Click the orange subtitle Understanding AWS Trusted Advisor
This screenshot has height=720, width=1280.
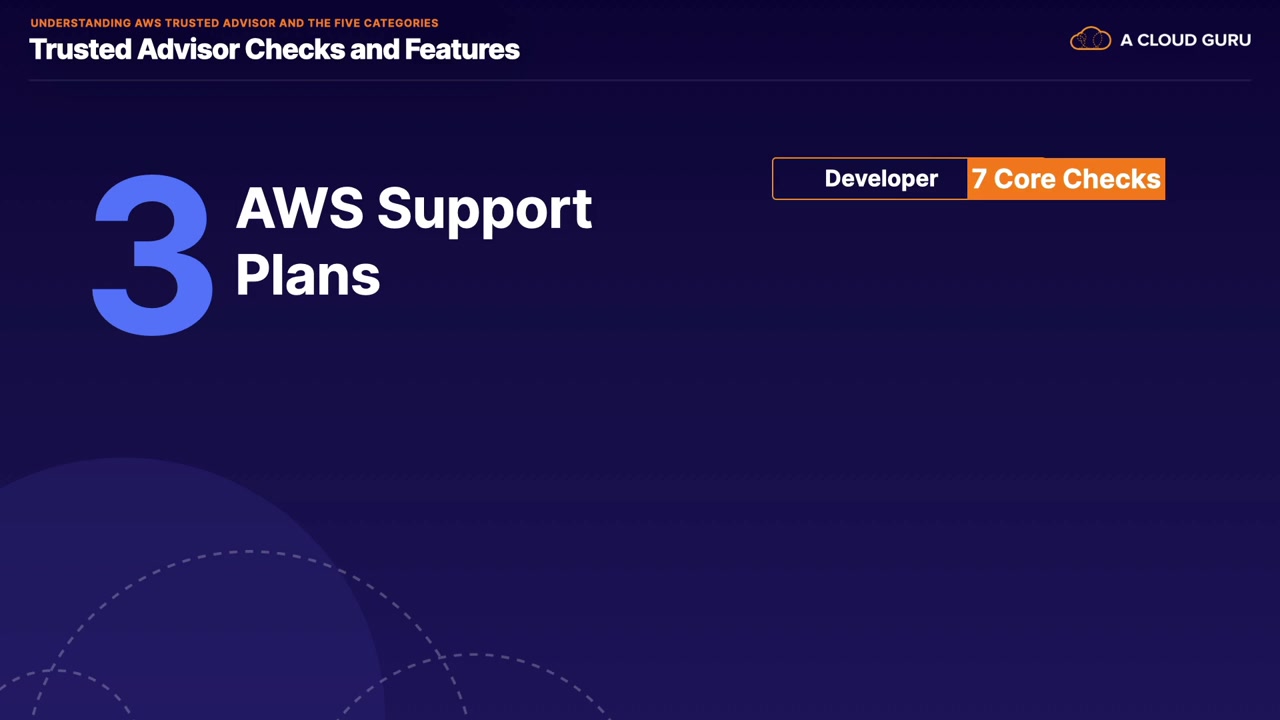coord(234,23)
